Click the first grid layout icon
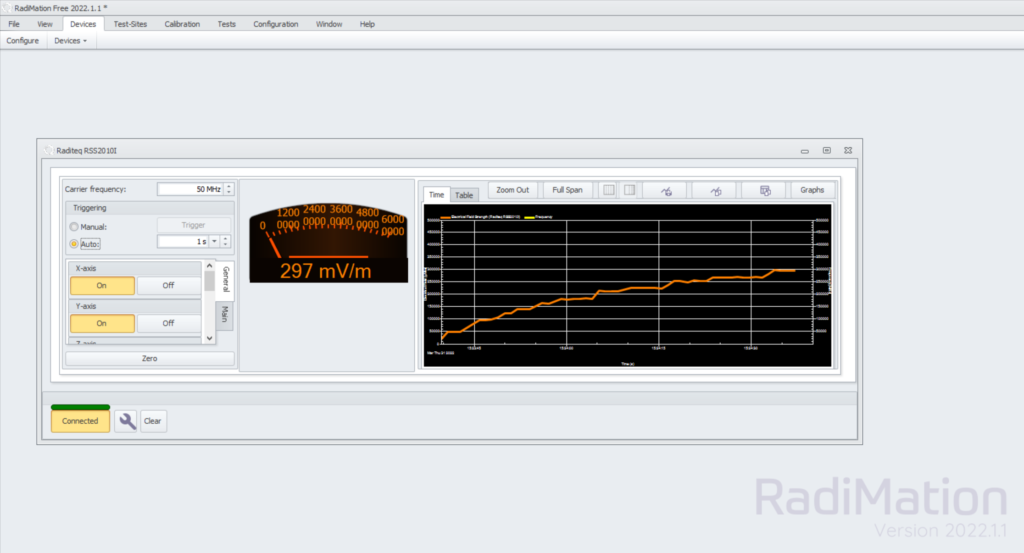 point(608,190)
